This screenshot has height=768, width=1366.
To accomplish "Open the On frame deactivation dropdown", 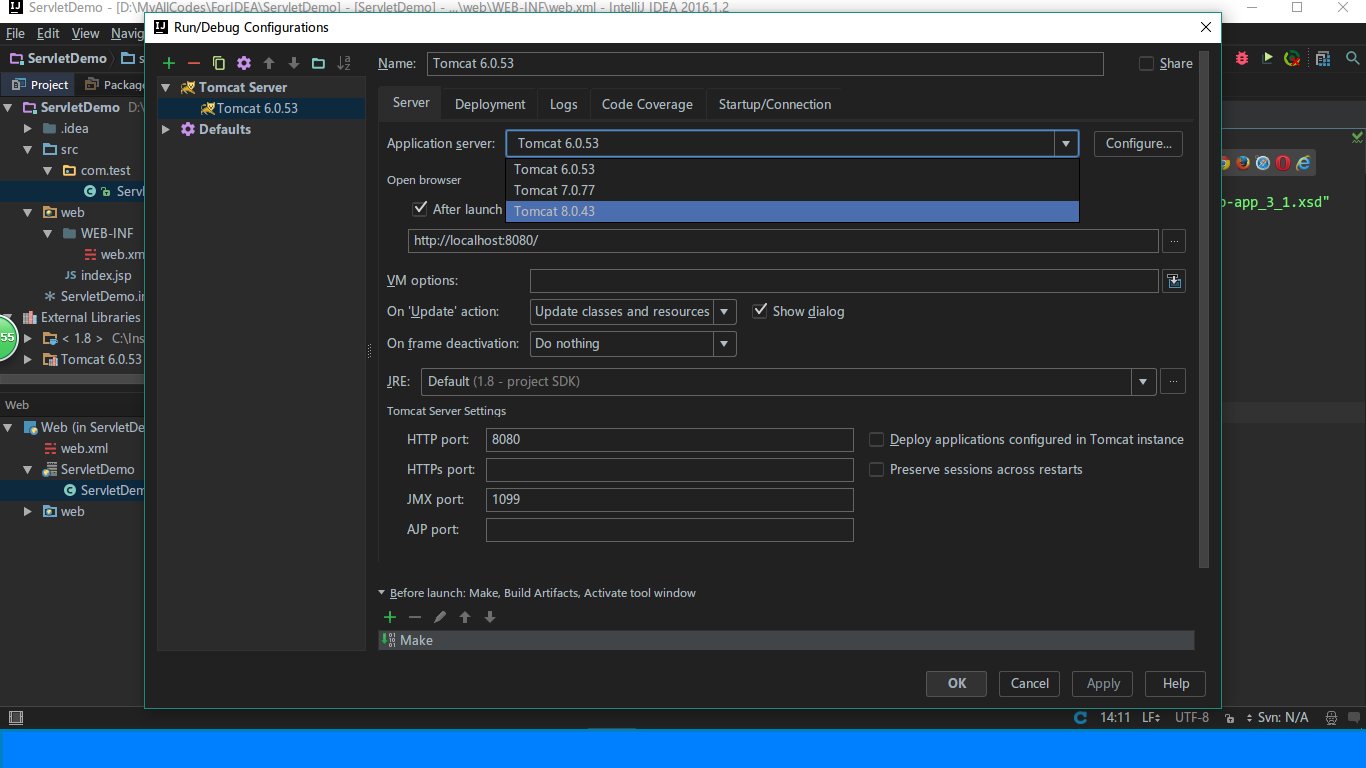I will (725, 343).
